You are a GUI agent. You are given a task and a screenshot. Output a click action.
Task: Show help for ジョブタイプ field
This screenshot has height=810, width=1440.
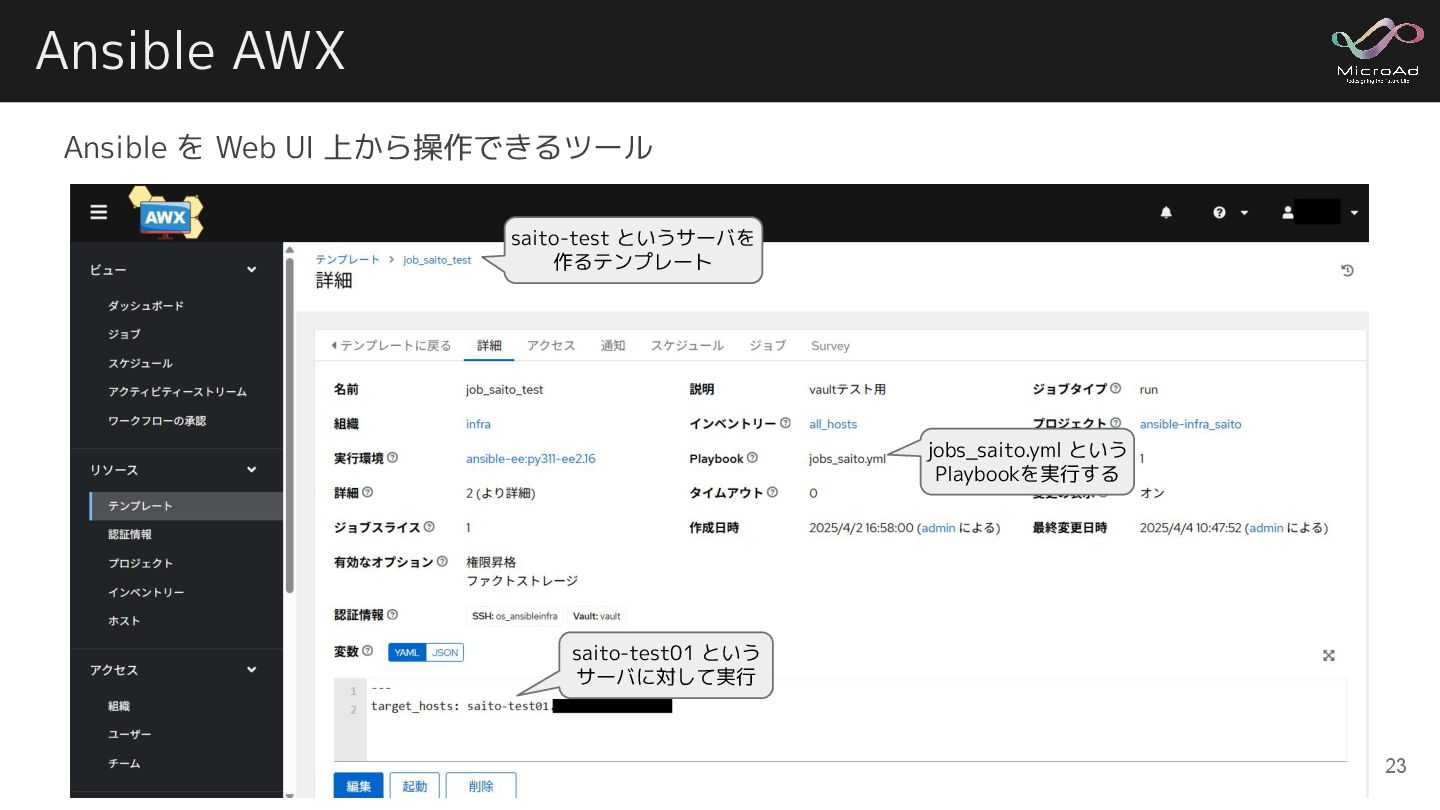point(1115,389)
